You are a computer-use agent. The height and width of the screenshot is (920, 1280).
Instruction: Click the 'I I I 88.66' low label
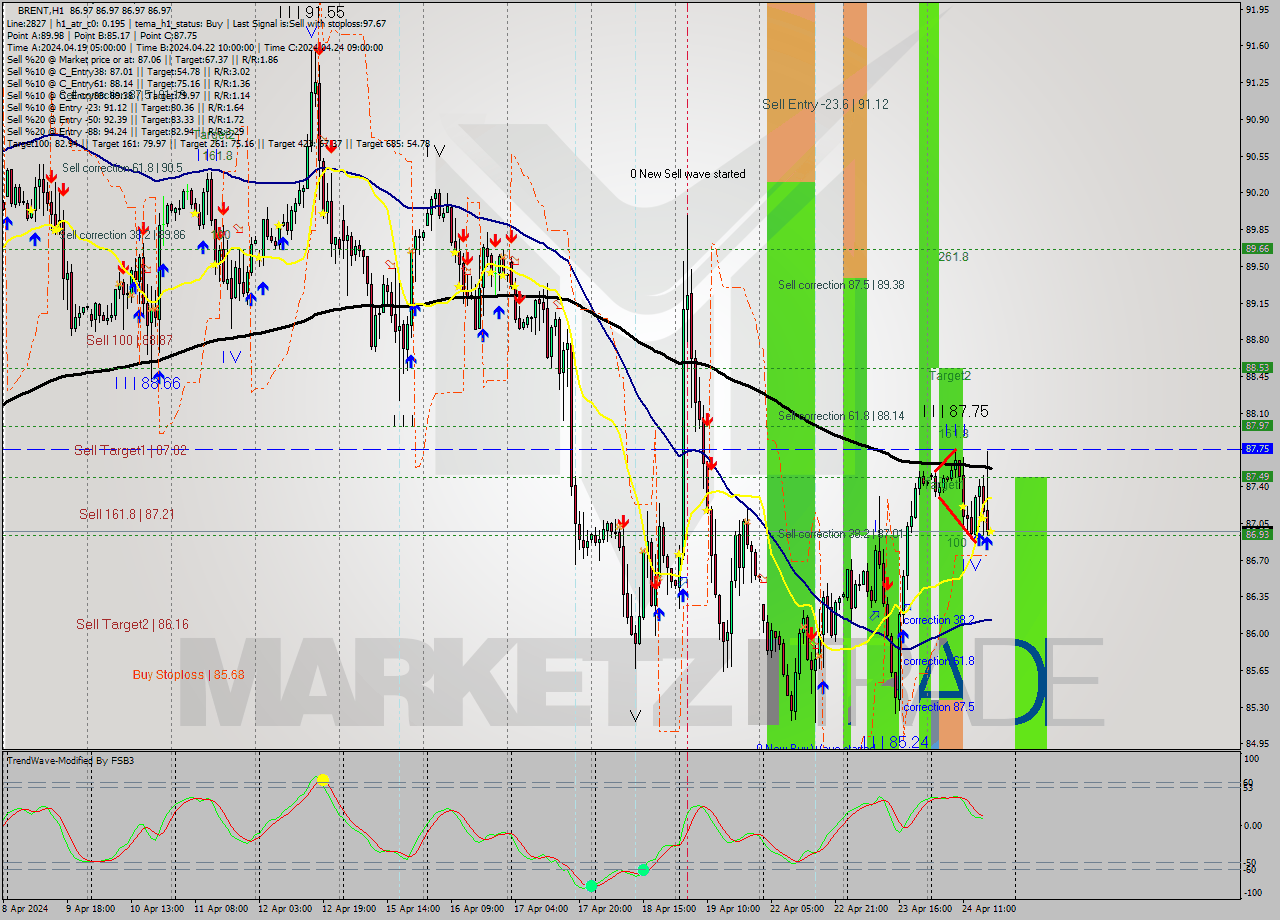147,383
